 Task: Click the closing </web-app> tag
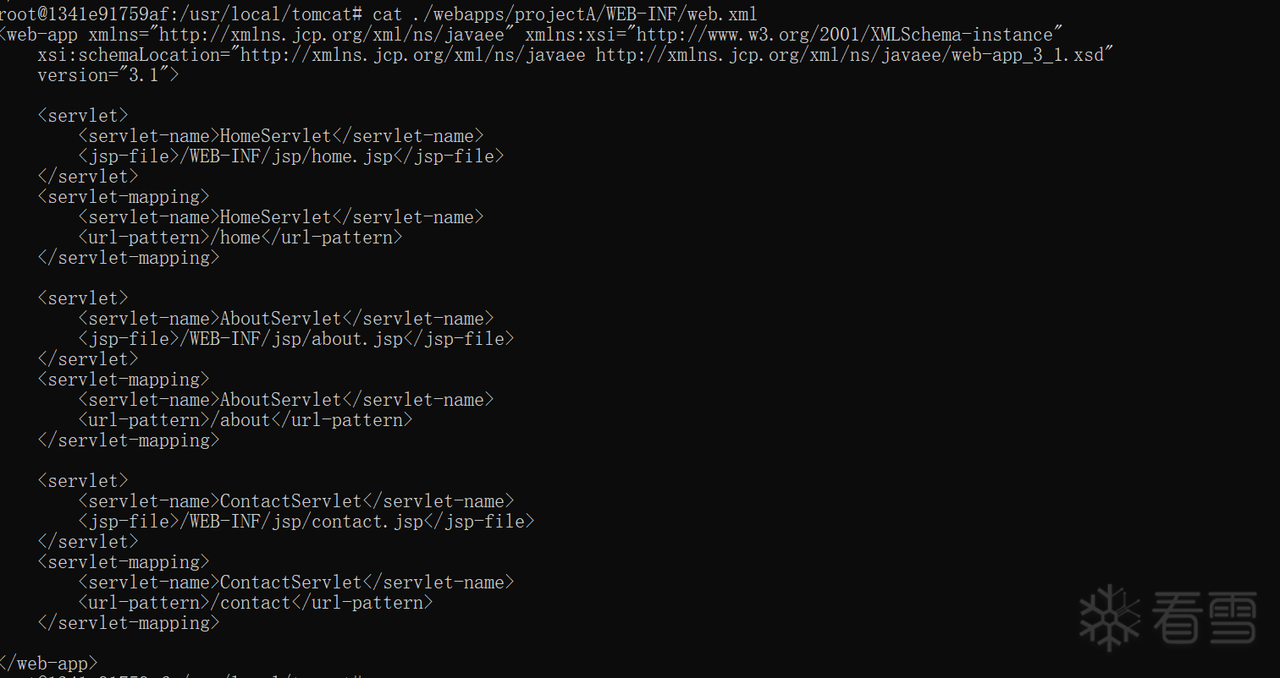pos(49,663)
